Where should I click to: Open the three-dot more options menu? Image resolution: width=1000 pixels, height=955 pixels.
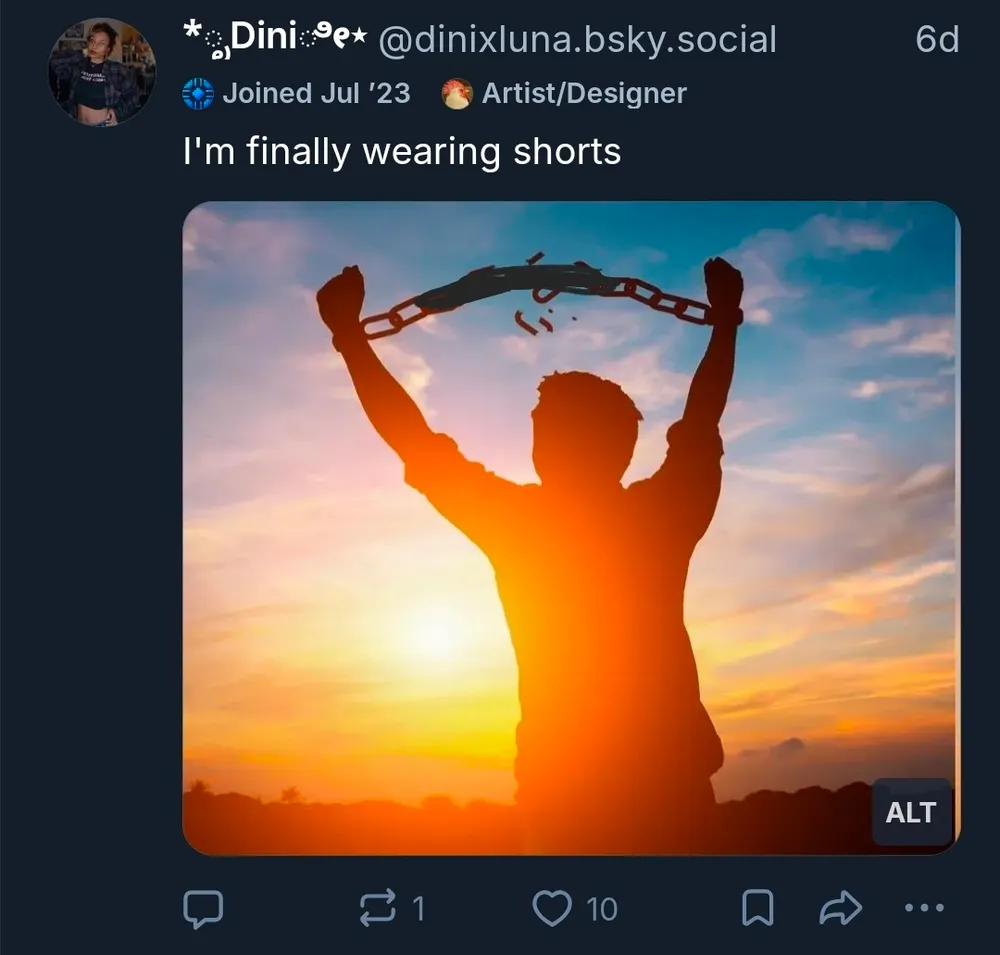[x=923, y=908]
